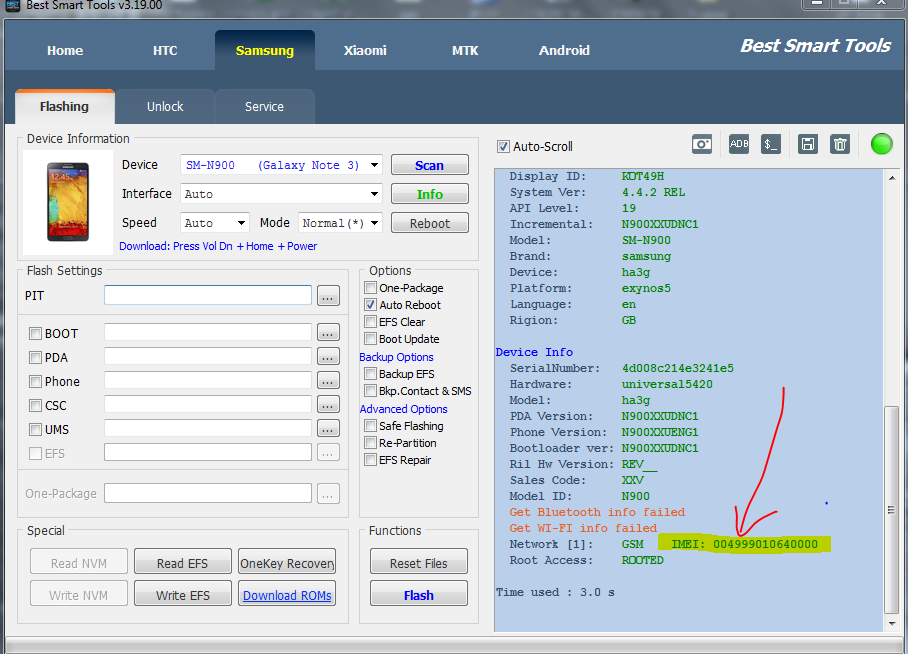Click the Flash button
Image resolution: width=908 pixels, height=654 pixels.
(x=419, y=594)
